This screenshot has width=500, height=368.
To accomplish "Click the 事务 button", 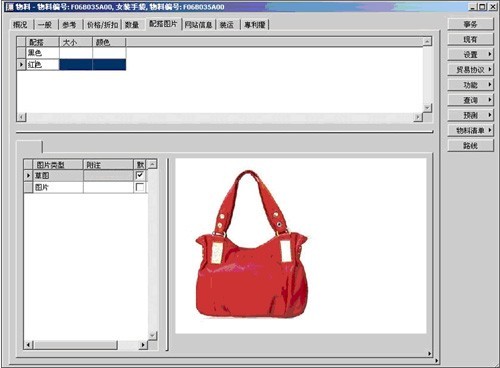I will click(x=470, y=24).
